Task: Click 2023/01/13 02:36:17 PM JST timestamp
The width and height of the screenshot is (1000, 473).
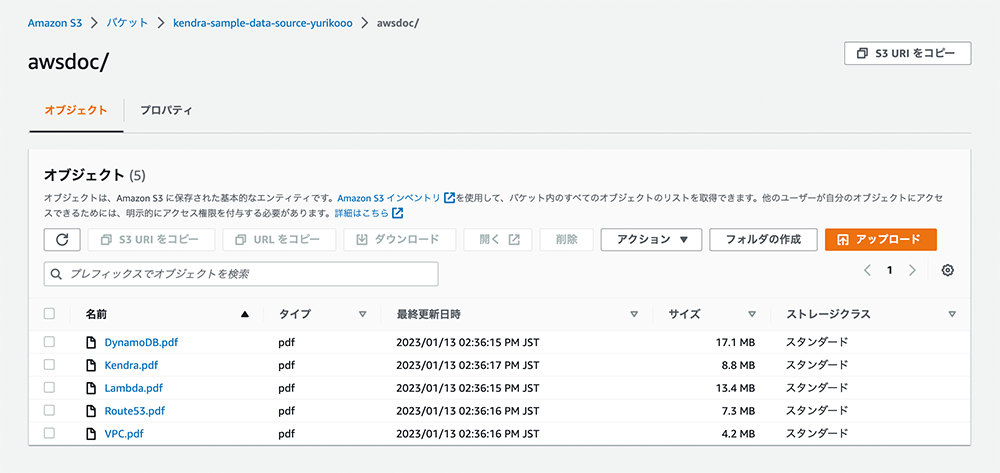Action: [468, 365]
